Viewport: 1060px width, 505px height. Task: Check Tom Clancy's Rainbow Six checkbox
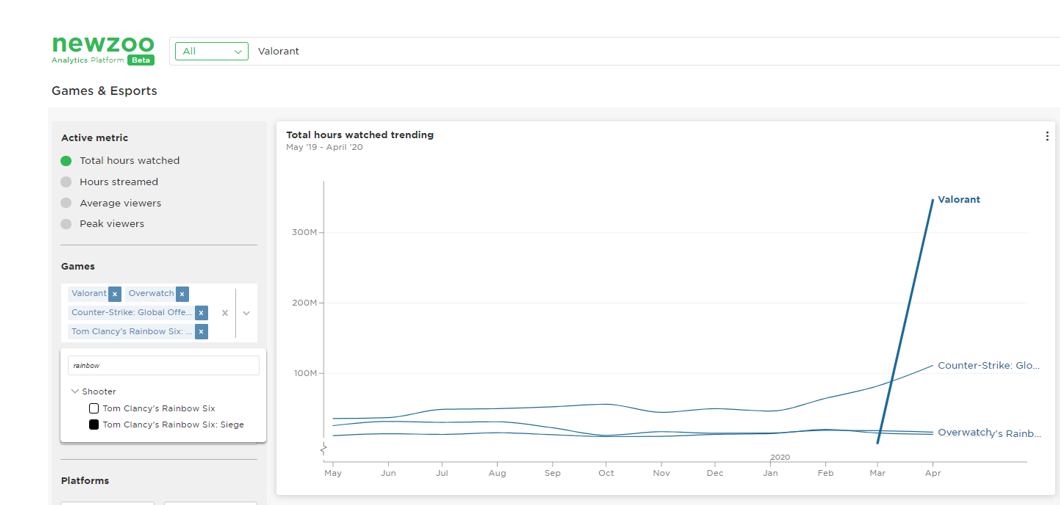(x=94, y=408)
